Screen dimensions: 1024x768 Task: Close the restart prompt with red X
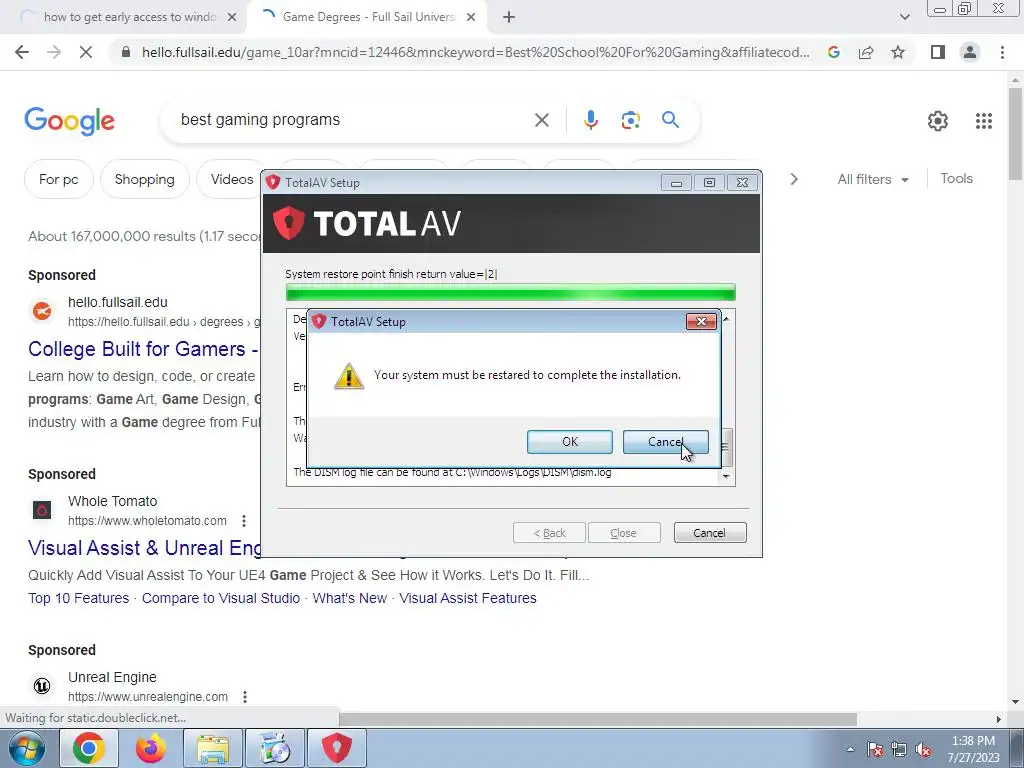[x=701, y=321]
